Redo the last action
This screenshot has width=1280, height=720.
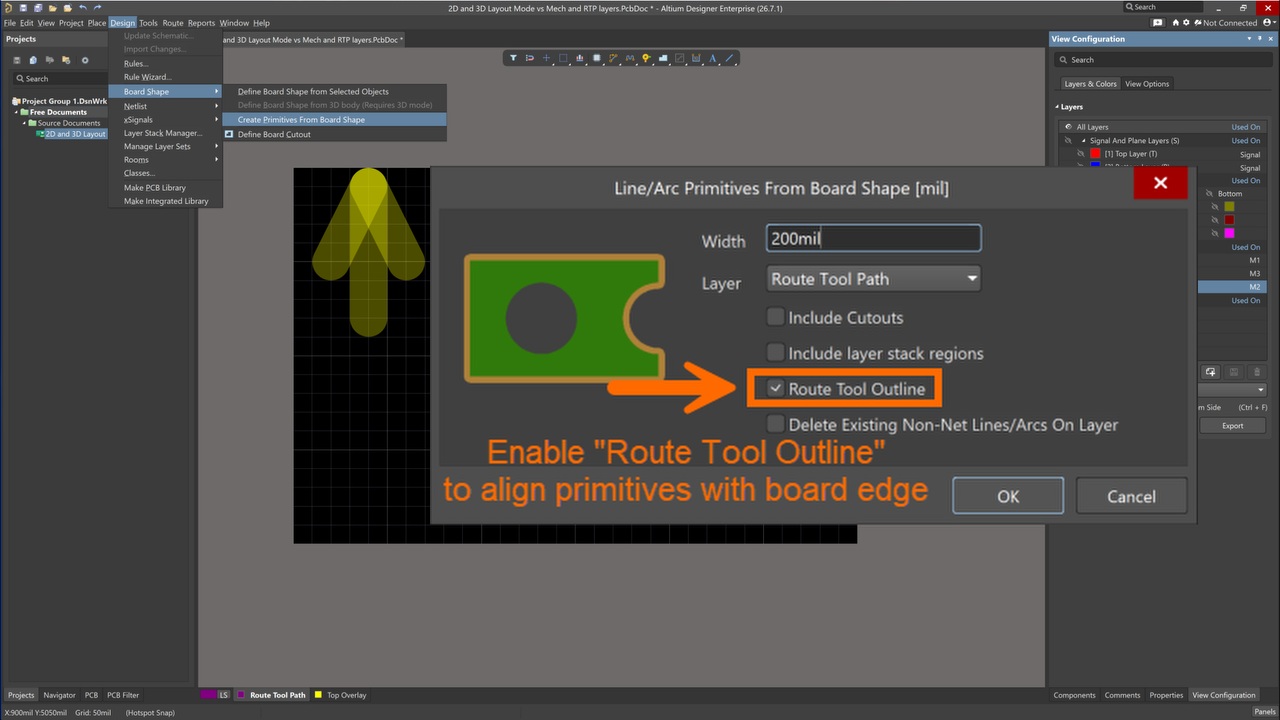[x=96, y=8]
